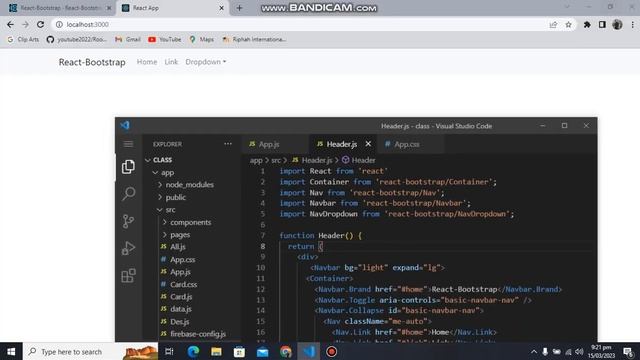This screenshot has width=640, height=360.
Task: Collapse the CLASS root folder
Action: pos(162,160)
